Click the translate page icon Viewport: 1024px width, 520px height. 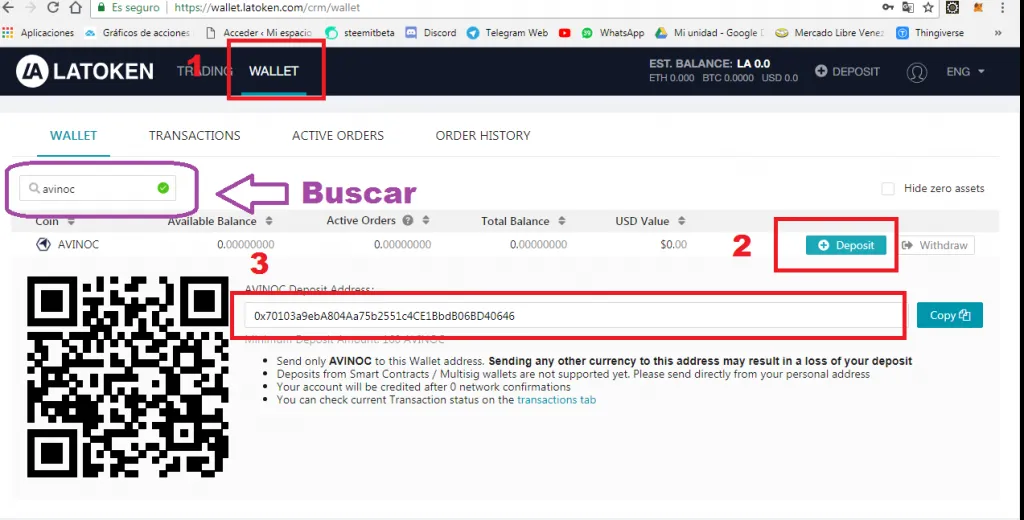tap(908, 7)
